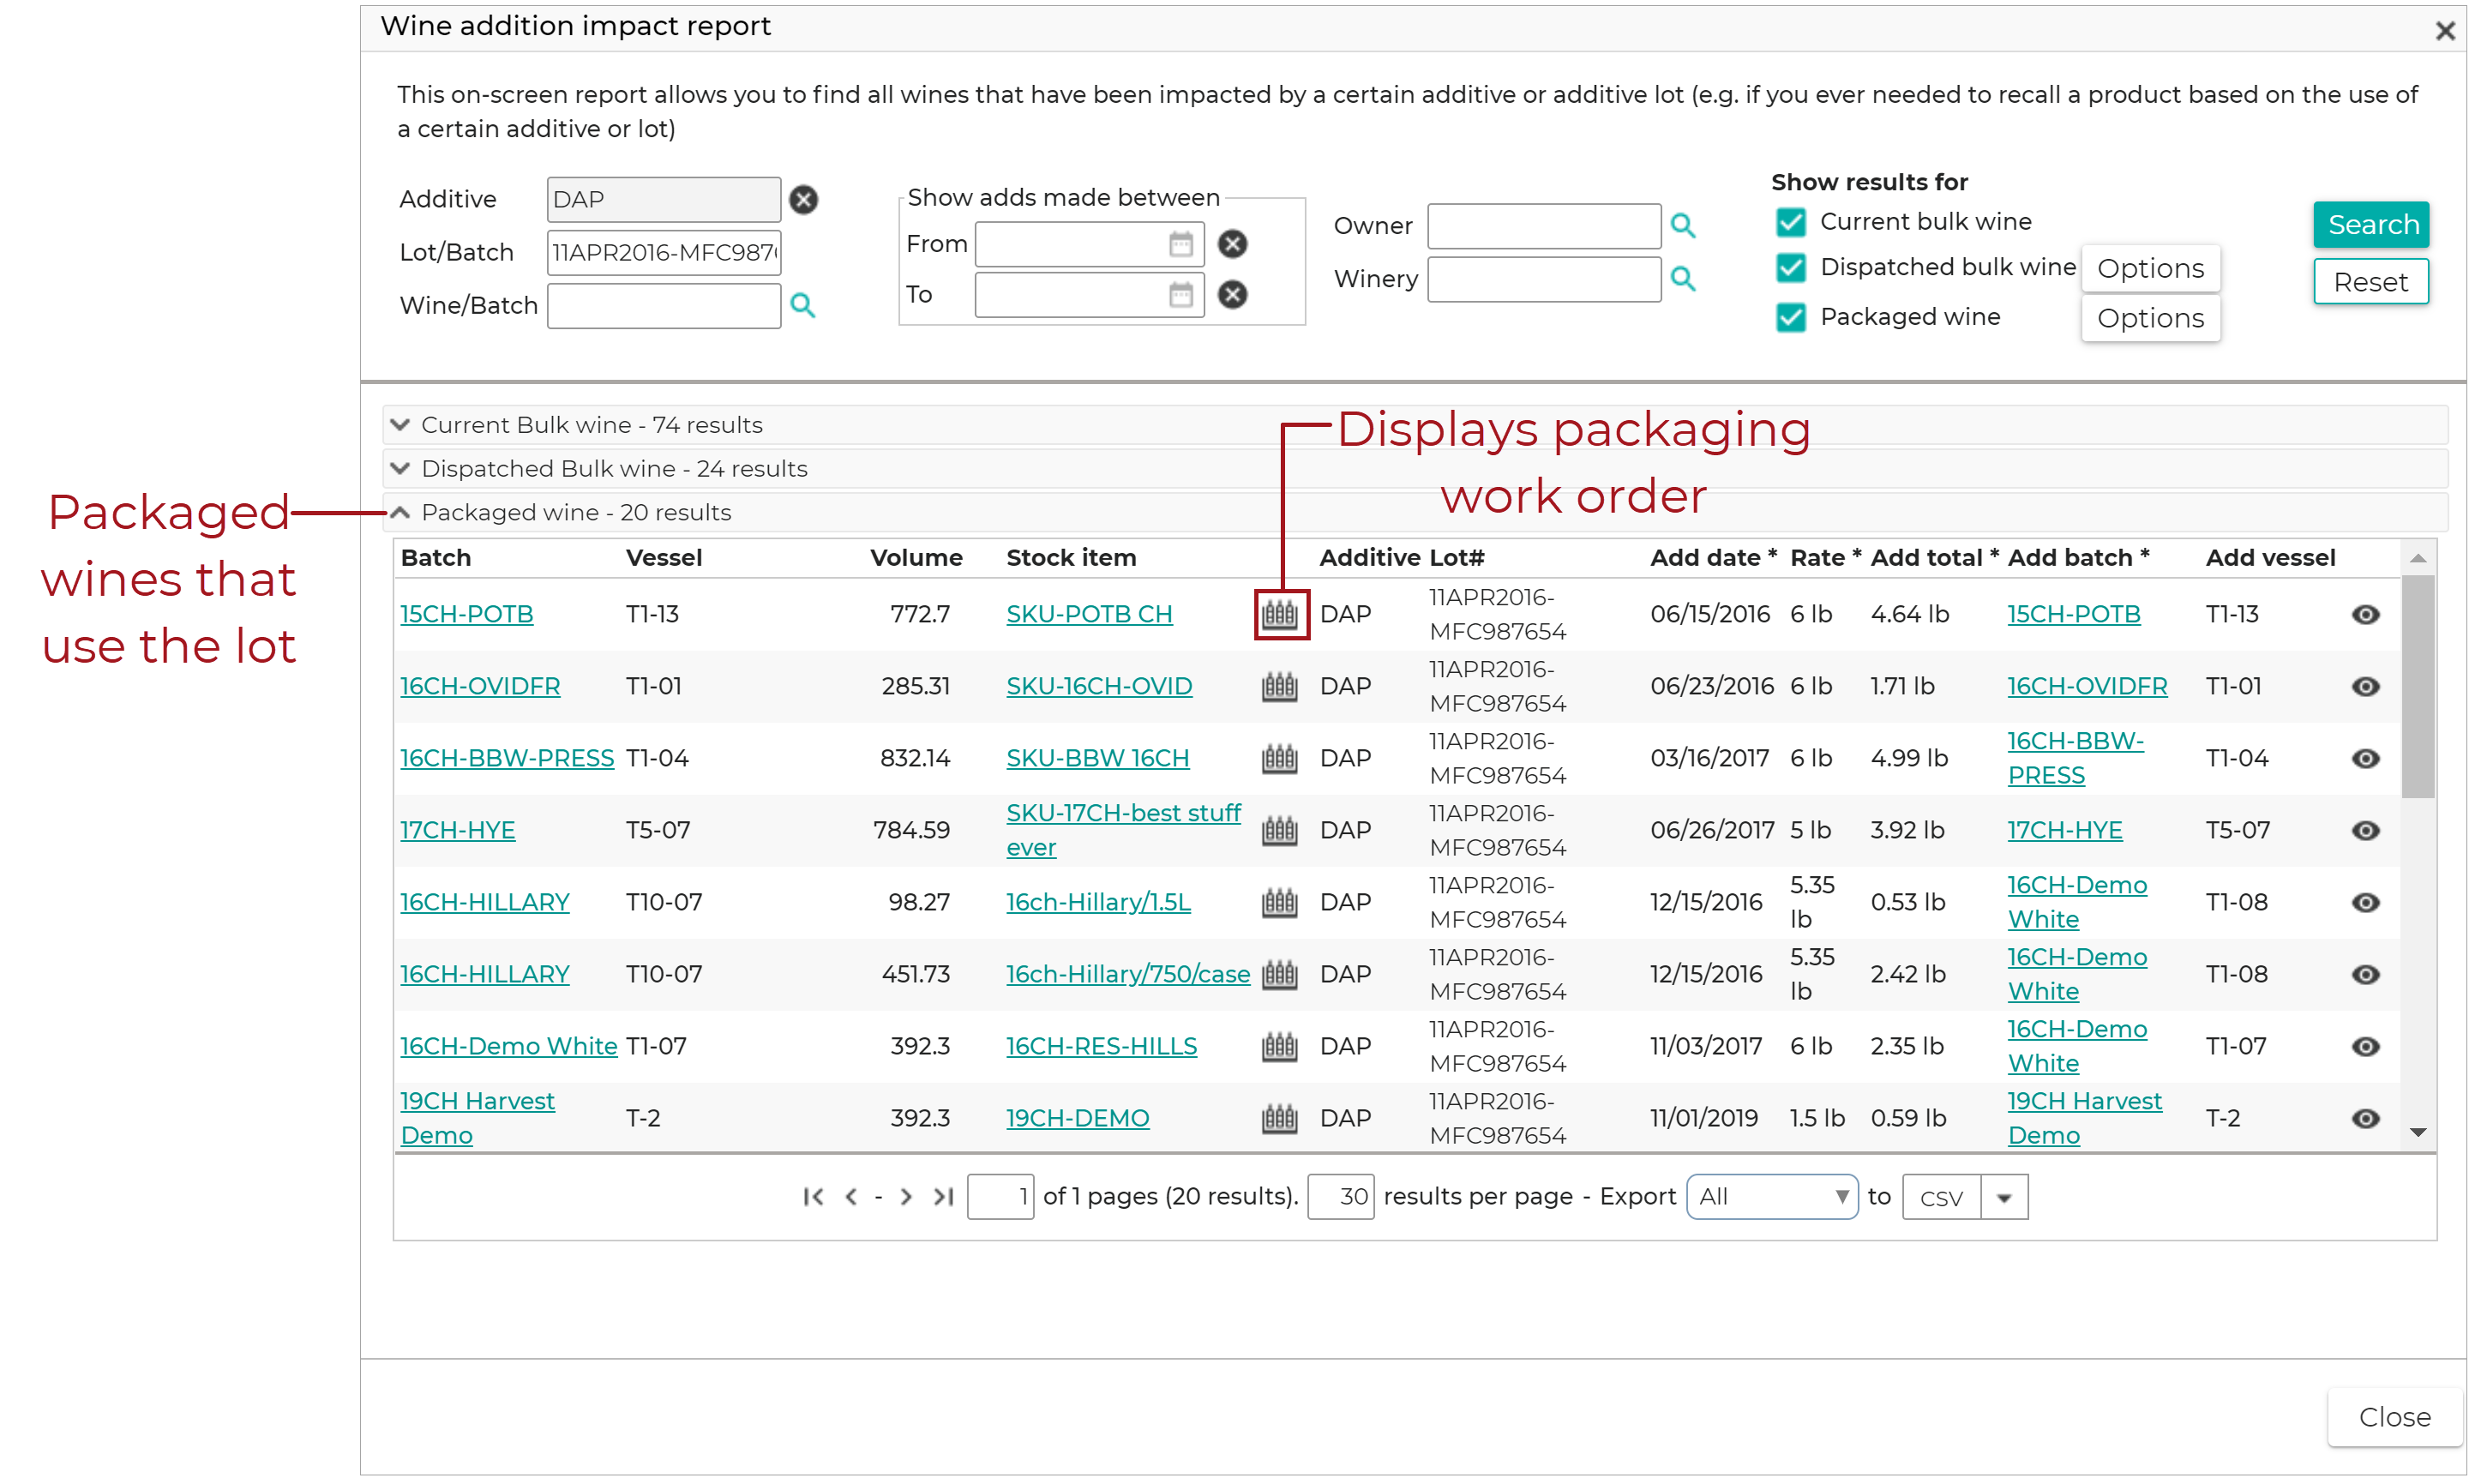Click the Winery search magnifier icon
Viewport: 2481px width, 1484px height.
click(x=1684, y=279)
